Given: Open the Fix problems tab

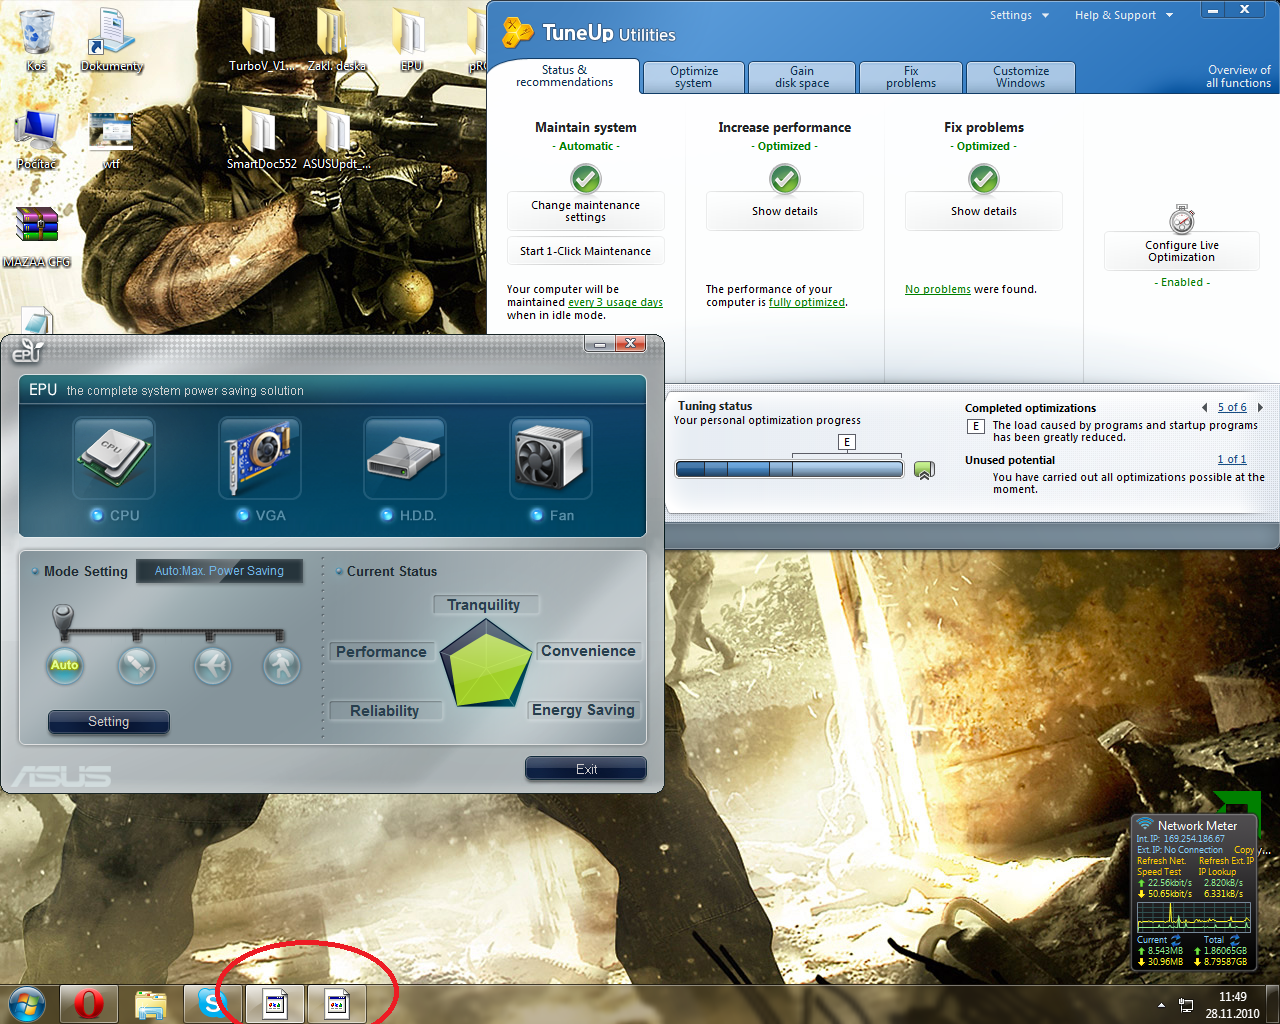Looking at the screenshot, I should click(911, 77).
